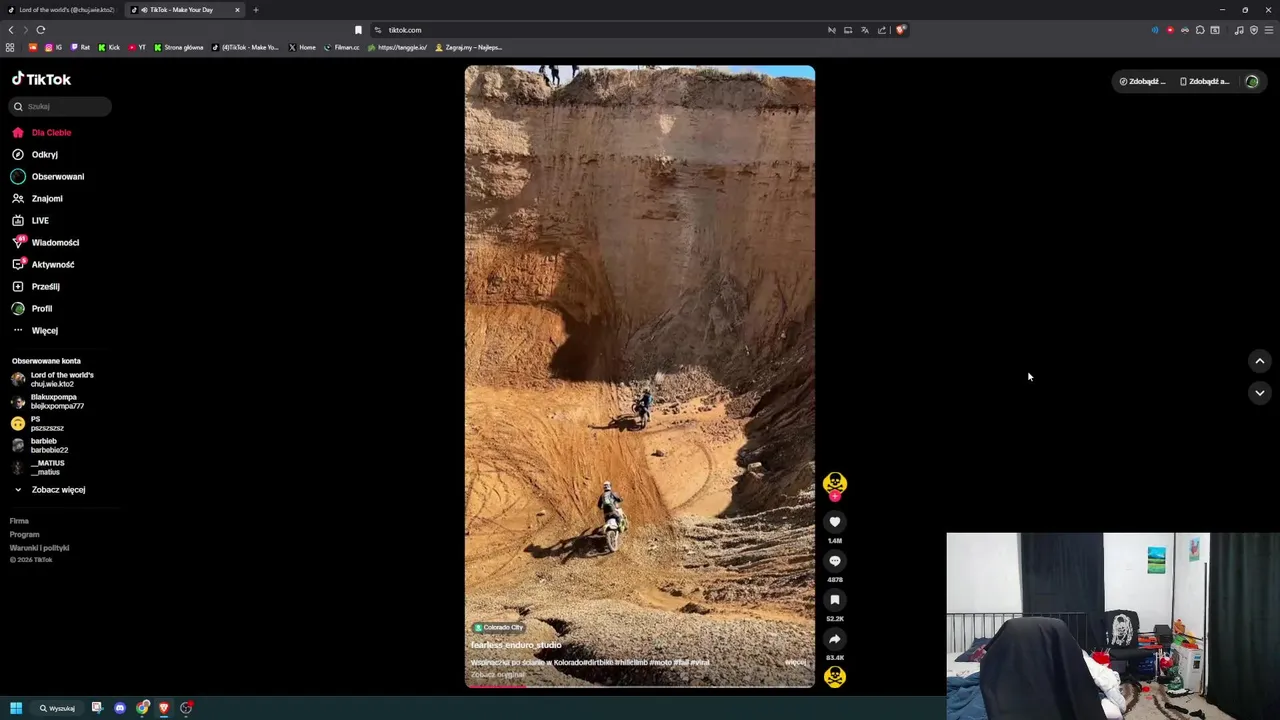Click the bookmark icon by the address bar

click(x=358, y=30)
